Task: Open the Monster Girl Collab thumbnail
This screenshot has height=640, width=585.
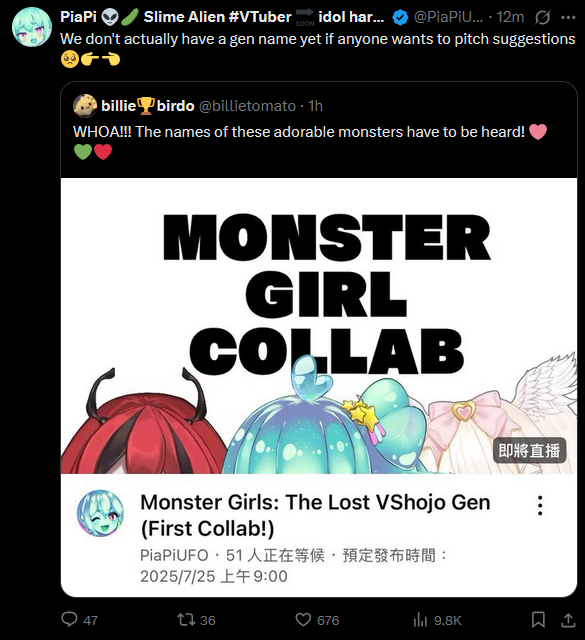Action: coord(319,326)
